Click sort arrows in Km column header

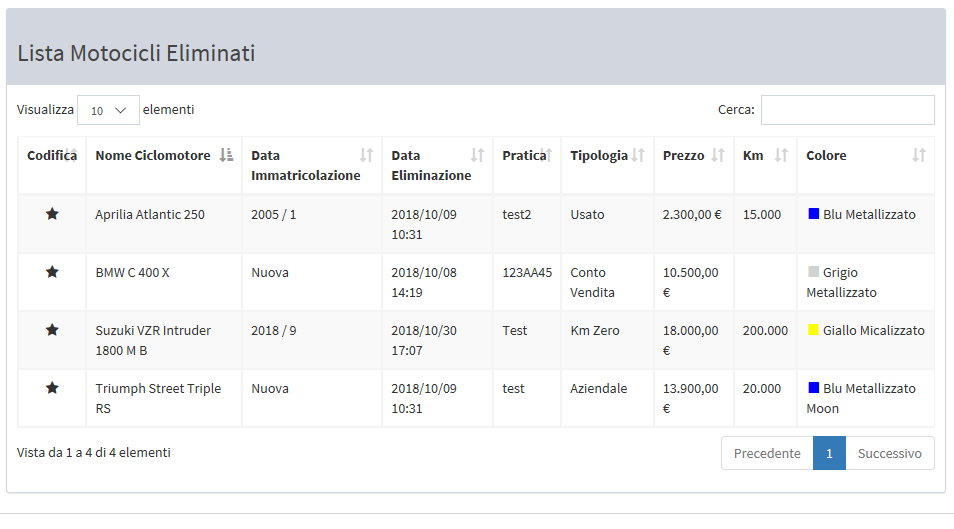click(x=782, y=155)
